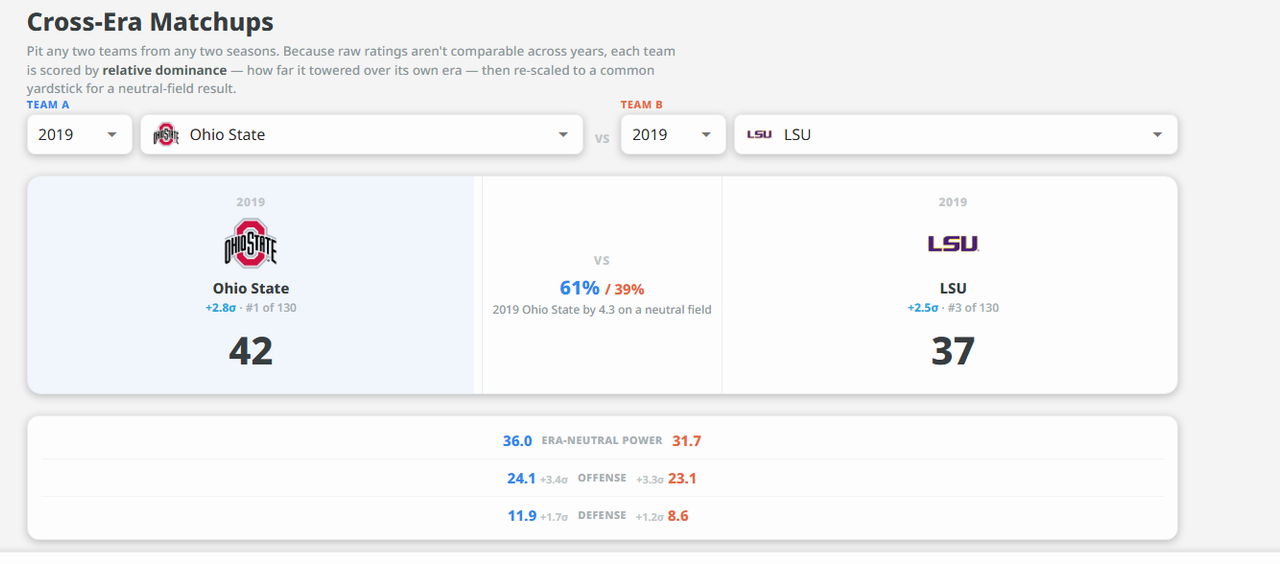Click the bold 'relative dominance' text
This screenshot has width=1280, height=564.
(165, 70)
